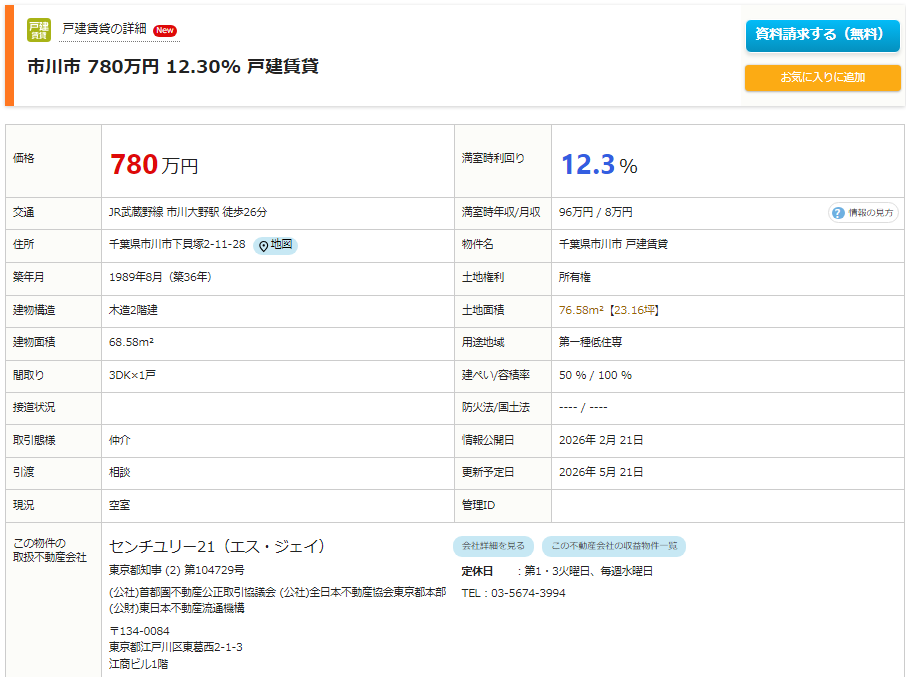Screen dimensions: 906x677
Task: Add property via お気に入りに追加 button
Action: (x=822, y=77)
